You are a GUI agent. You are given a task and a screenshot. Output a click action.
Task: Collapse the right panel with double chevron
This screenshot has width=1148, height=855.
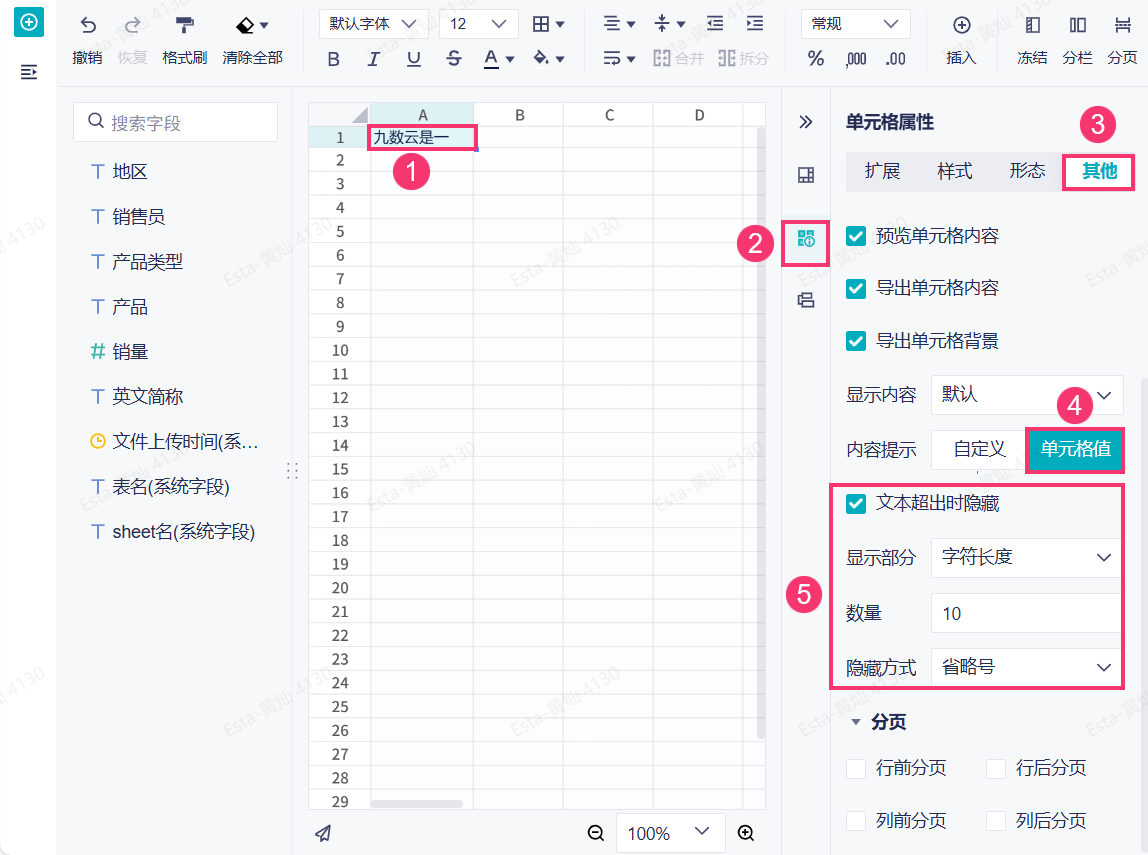[x=805, y=122]
